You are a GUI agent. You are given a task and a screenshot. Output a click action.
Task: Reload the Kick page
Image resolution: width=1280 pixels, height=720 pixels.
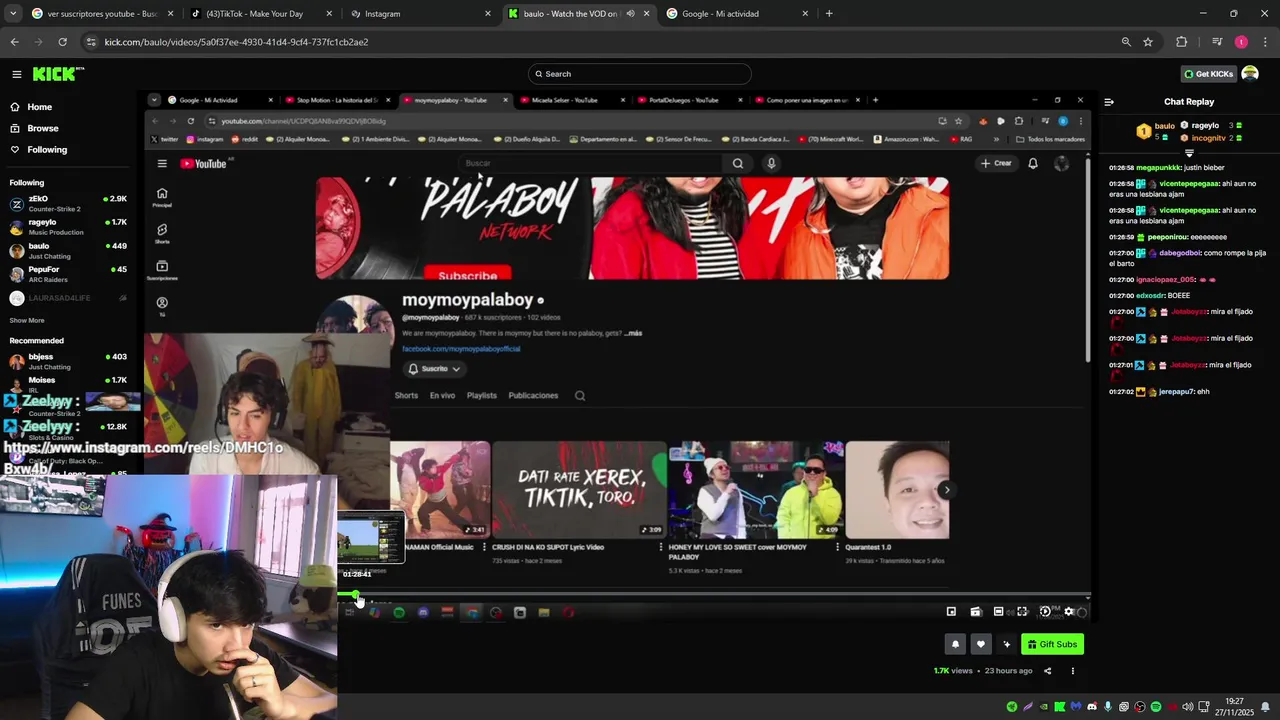tap(62, 42)
